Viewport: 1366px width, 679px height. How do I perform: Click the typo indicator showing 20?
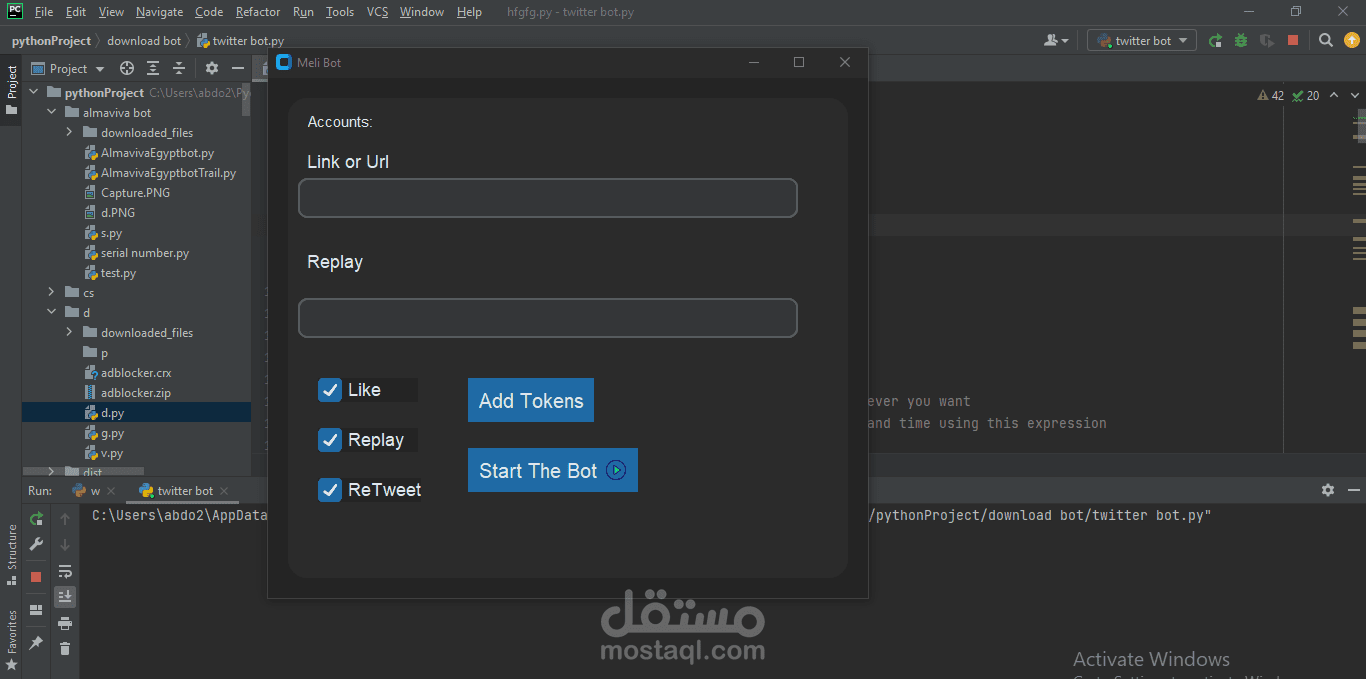point(1305,96)
